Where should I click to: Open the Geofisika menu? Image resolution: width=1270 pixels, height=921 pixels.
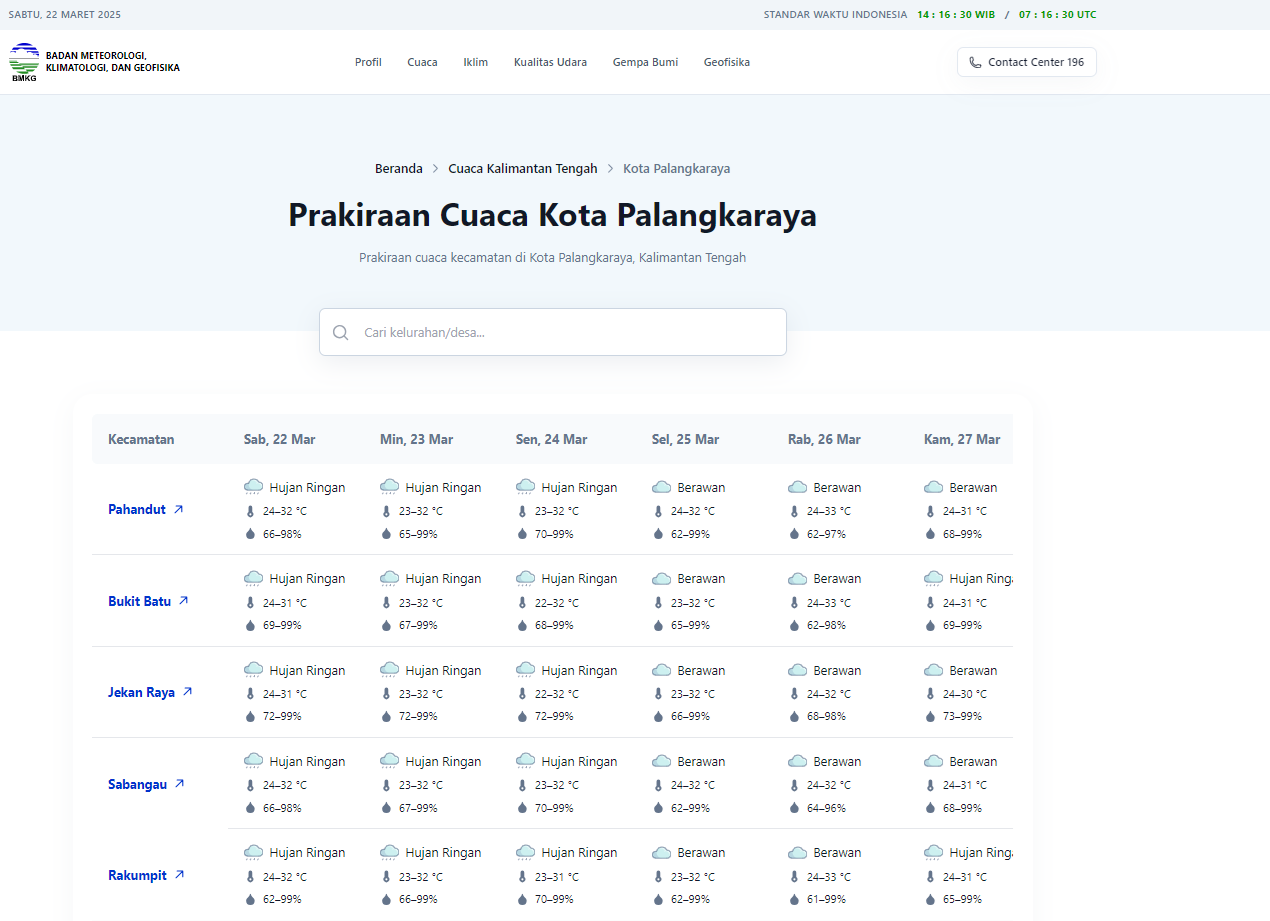tap(726, 62)
